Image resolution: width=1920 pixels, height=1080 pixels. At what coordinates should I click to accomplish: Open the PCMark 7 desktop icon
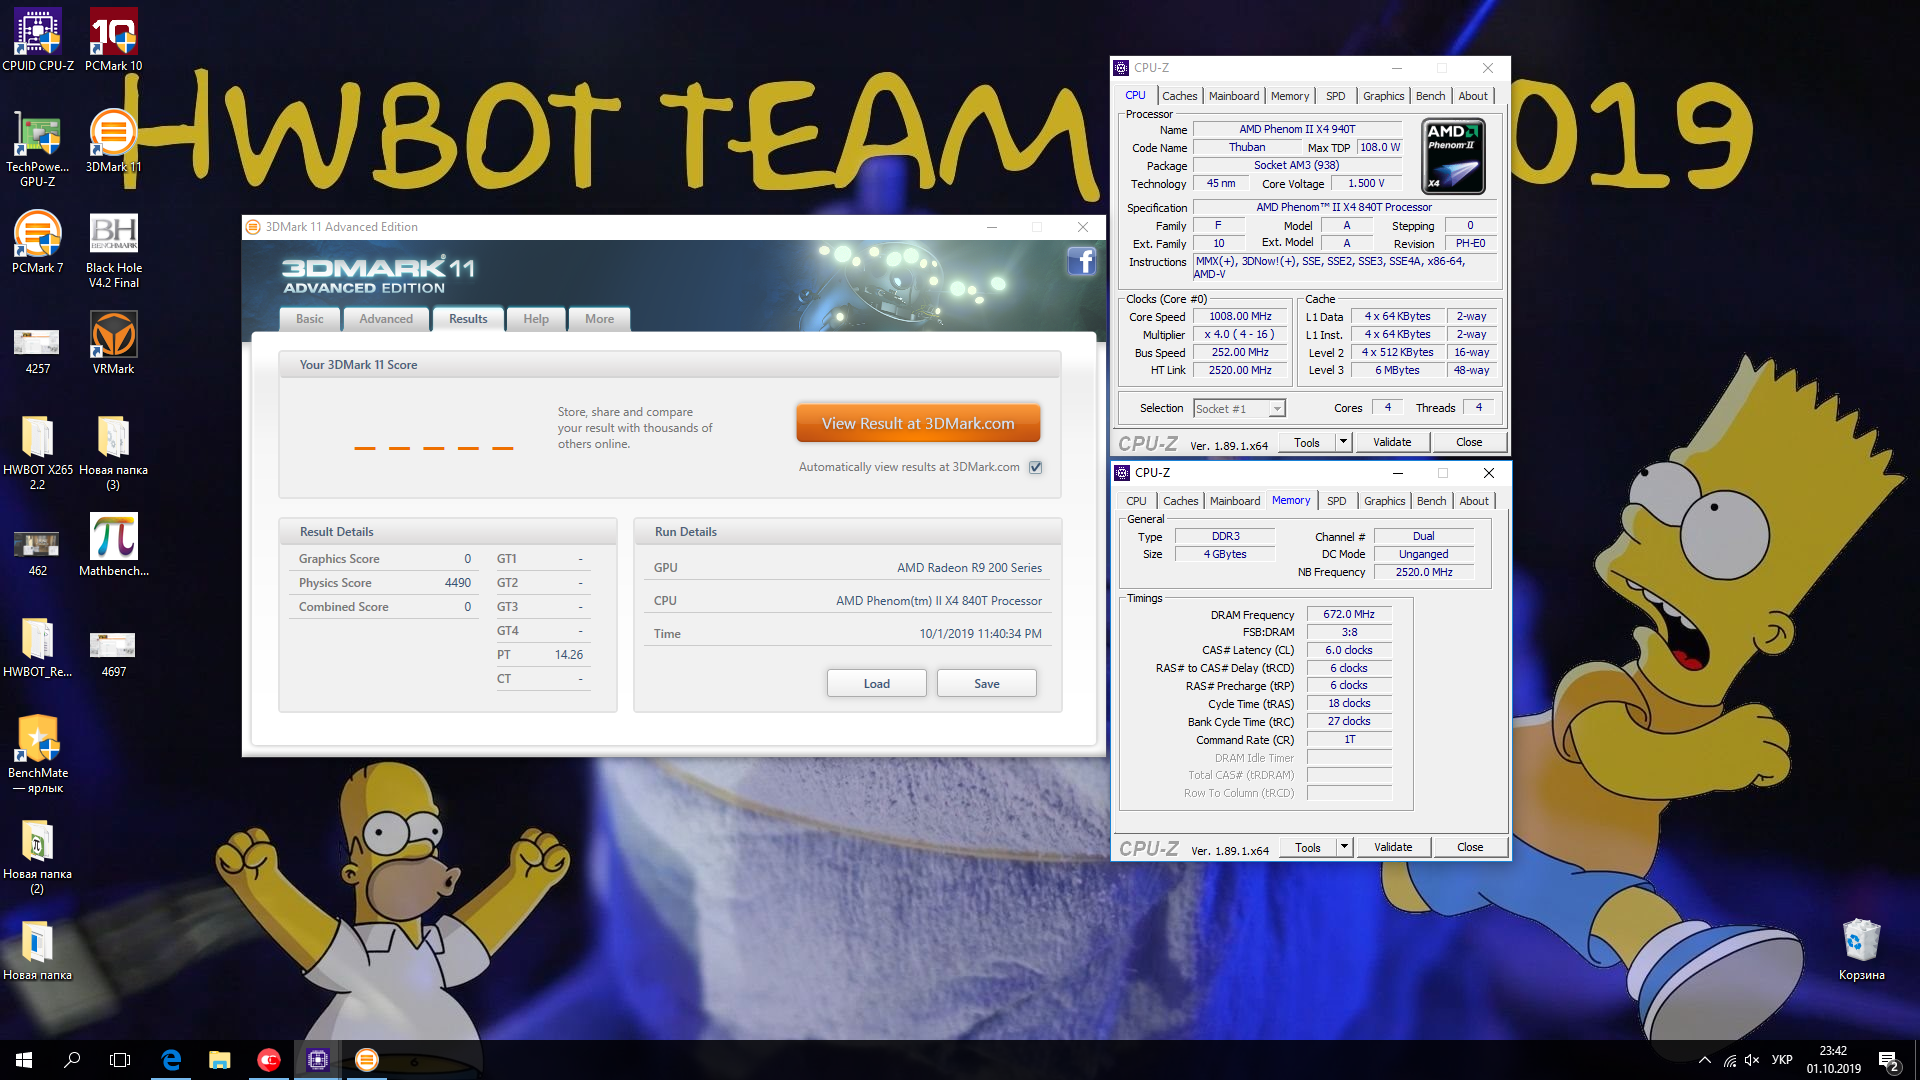tap(38, 242)
